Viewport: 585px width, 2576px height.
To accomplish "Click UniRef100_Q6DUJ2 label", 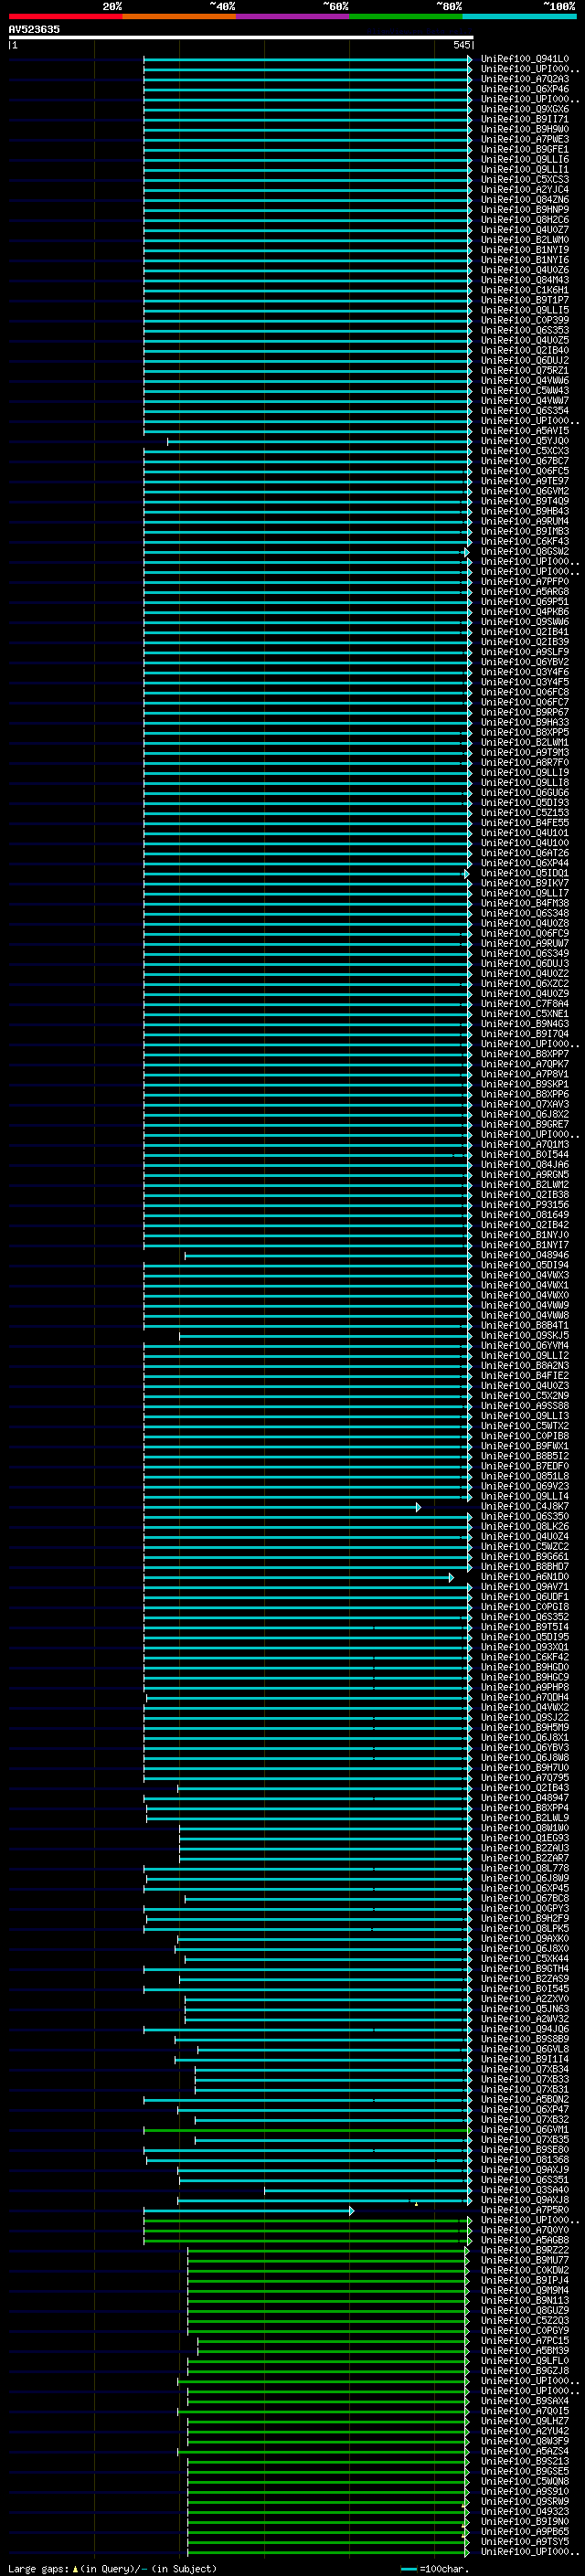I will click(524, 360).
